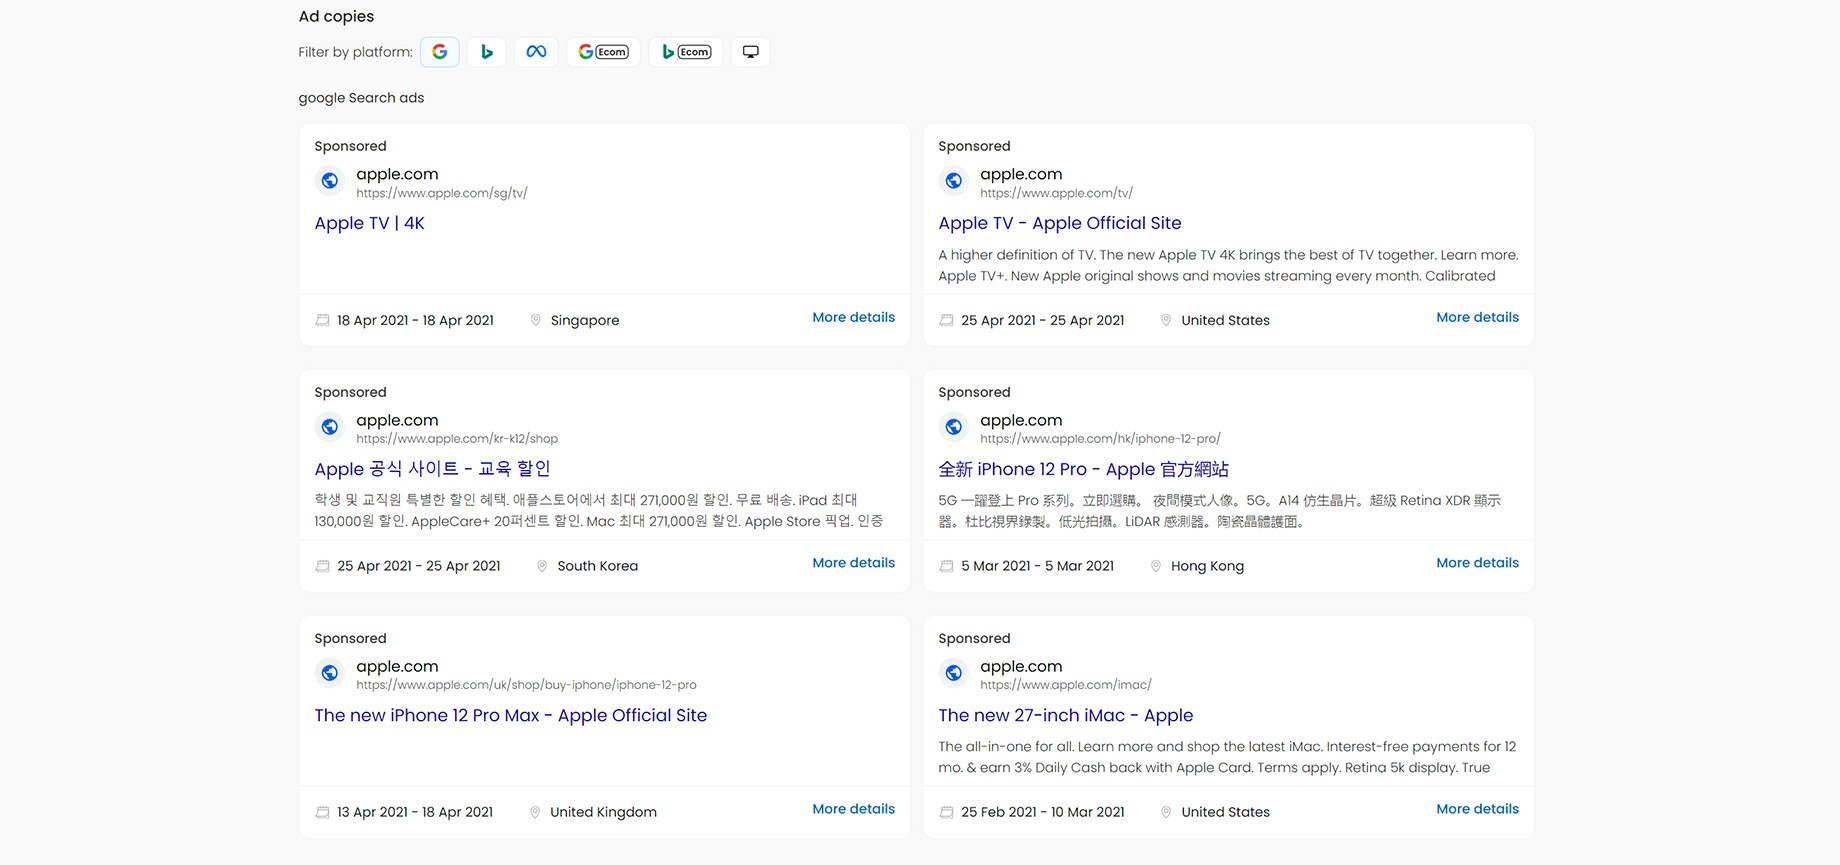Click location pin next to South Korea
Viewport: 1840px width, 865px height.
pos(542,567)
